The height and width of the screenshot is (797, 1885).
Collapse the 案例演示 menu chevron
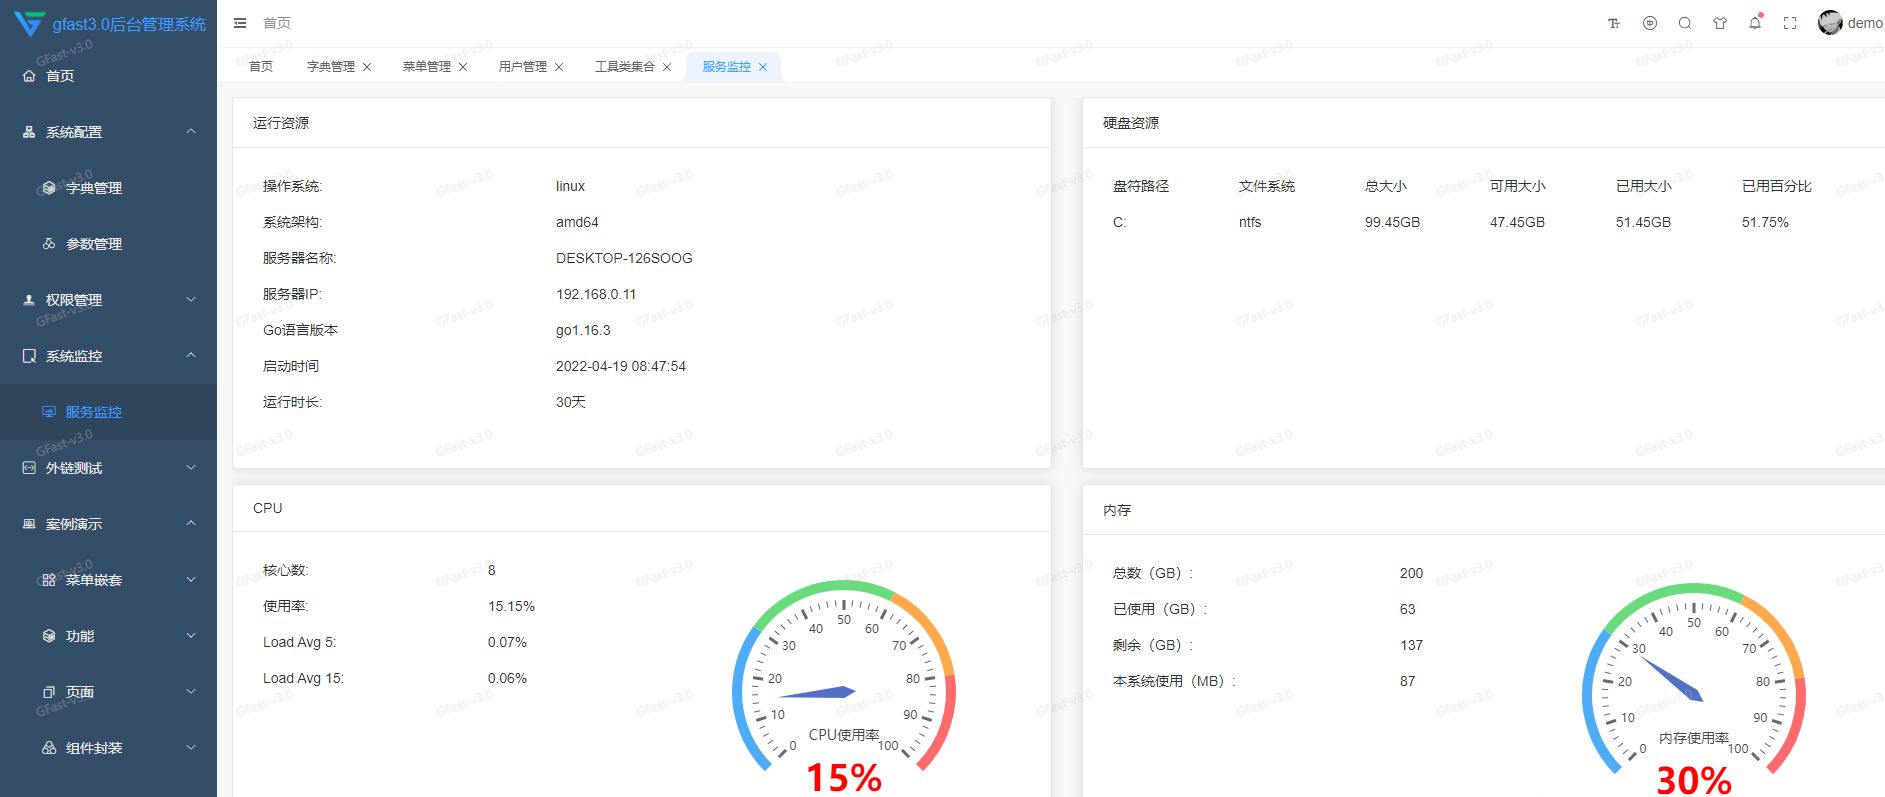[191, 523]
